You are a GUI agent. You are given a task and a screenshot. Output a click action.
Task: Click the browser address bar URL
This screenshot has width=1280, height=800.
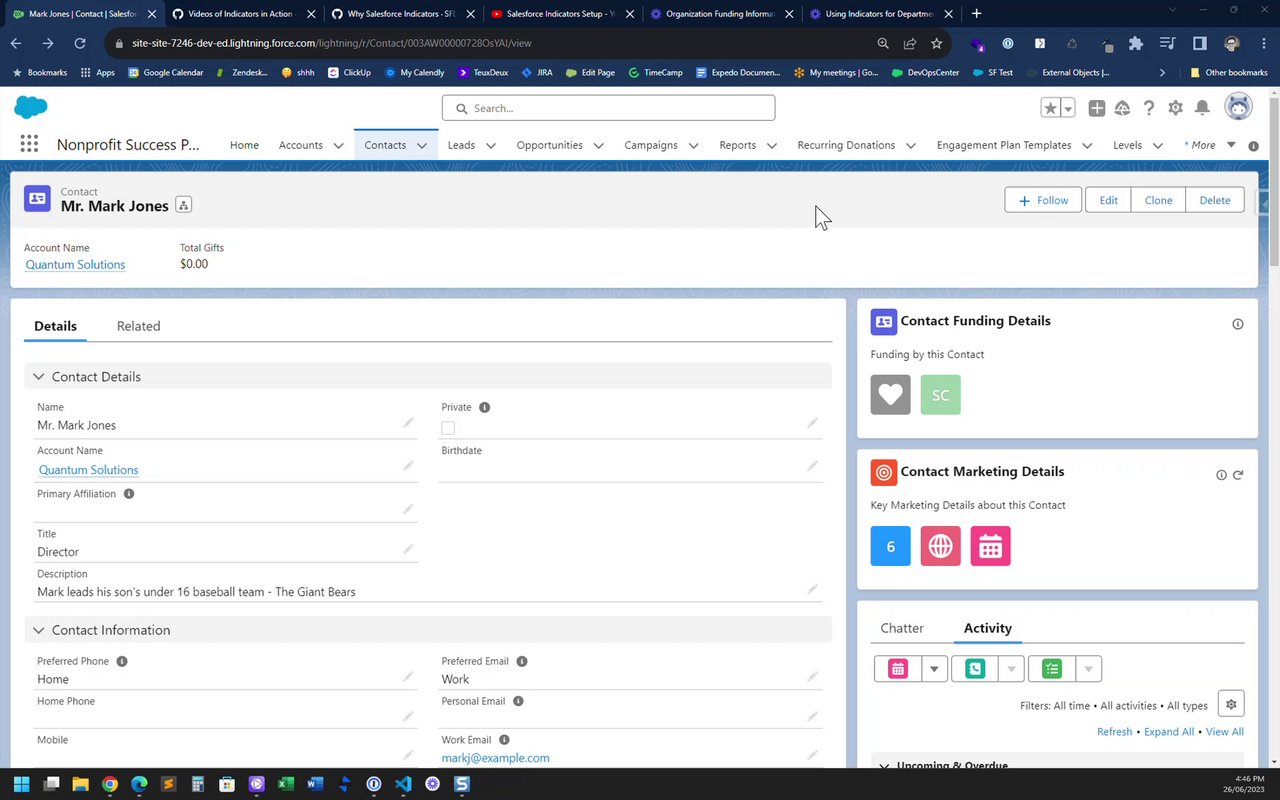pyautogui.click(x=332, y=44)
